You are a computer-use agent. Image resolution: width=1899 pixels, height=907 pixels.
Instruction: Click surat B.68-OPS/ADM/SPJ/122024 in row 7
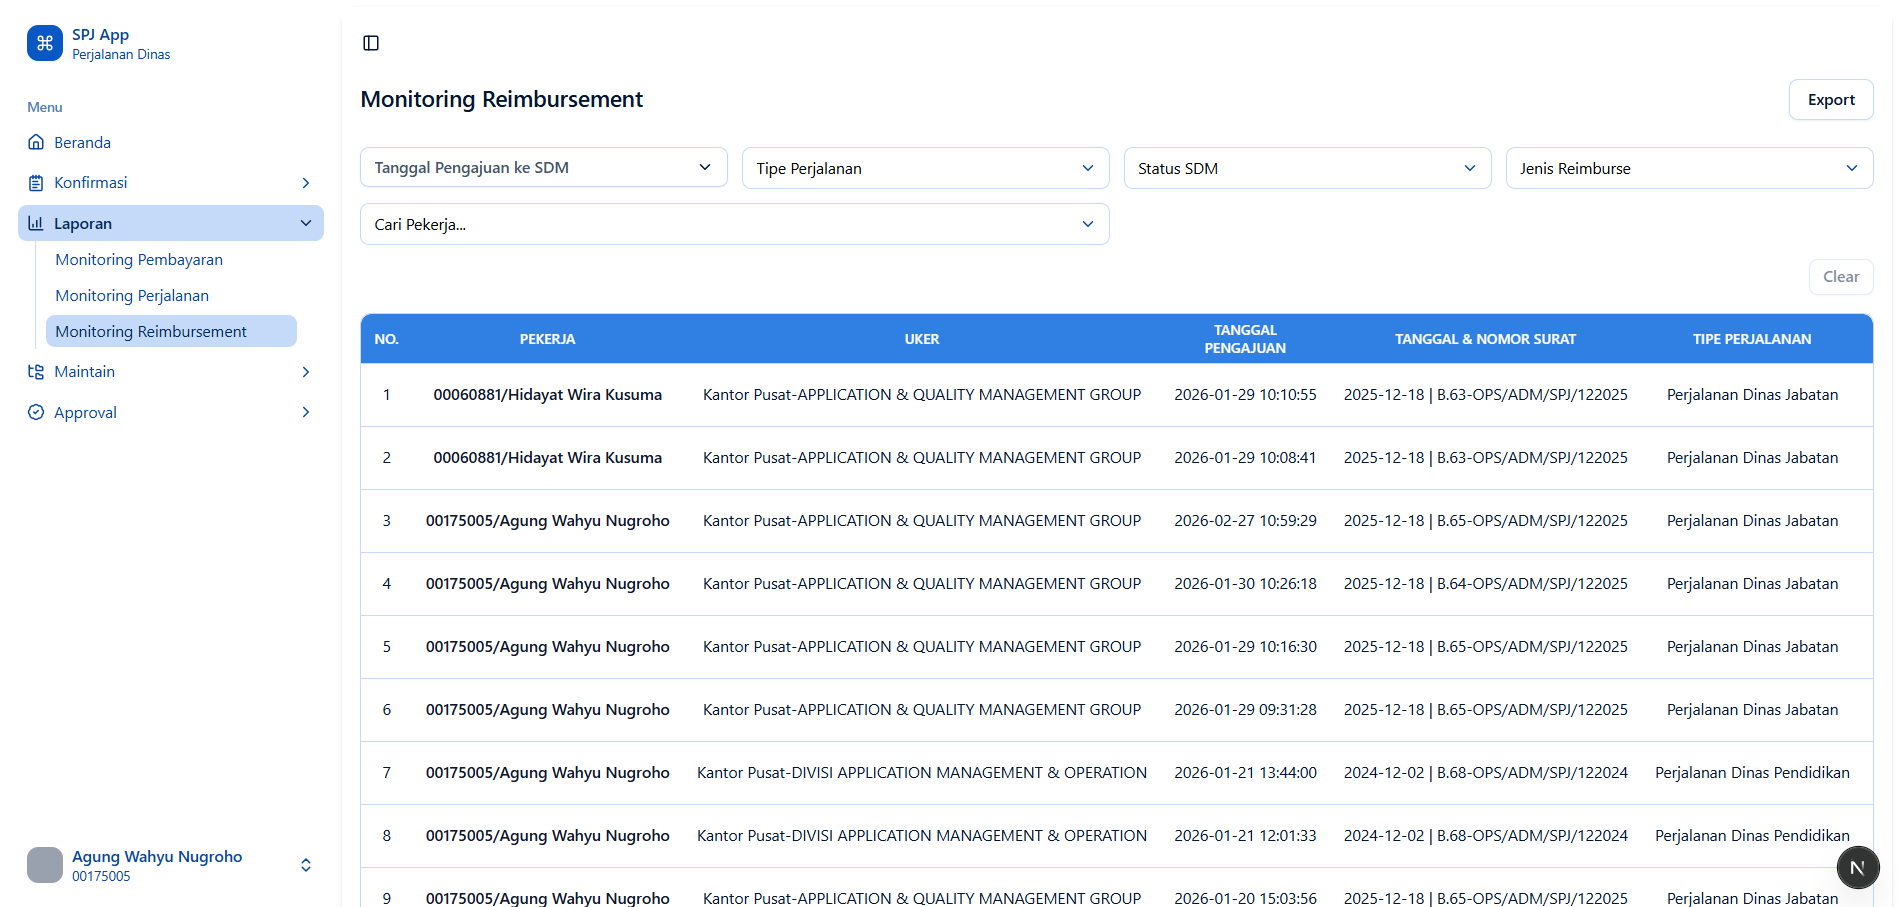point(1486,773)
